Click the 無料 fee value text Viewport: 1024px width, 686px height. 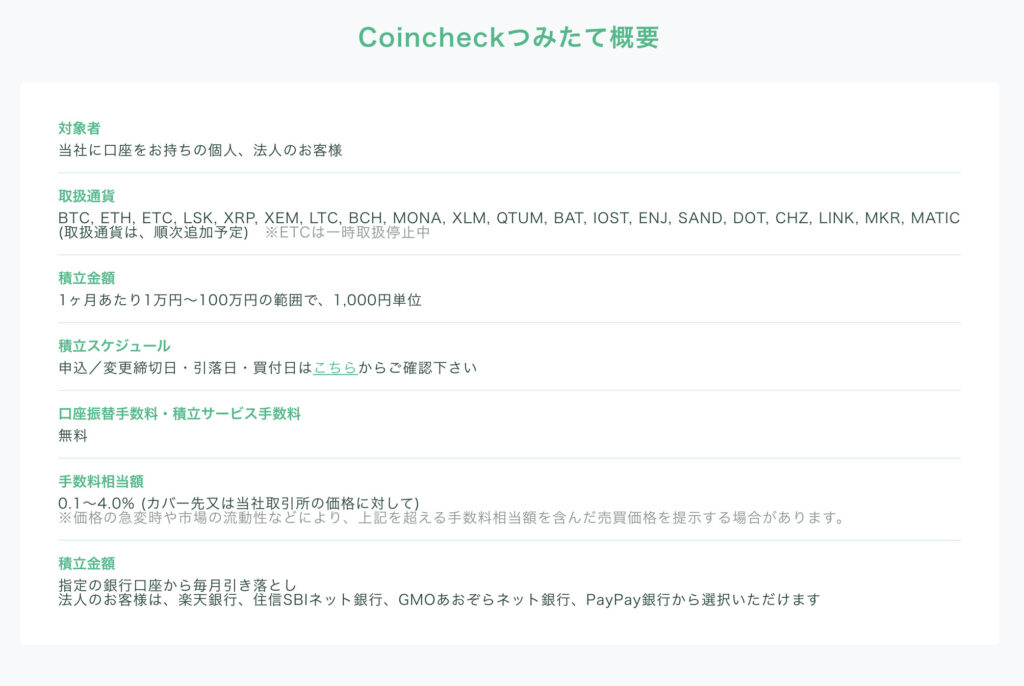(72, 436)
